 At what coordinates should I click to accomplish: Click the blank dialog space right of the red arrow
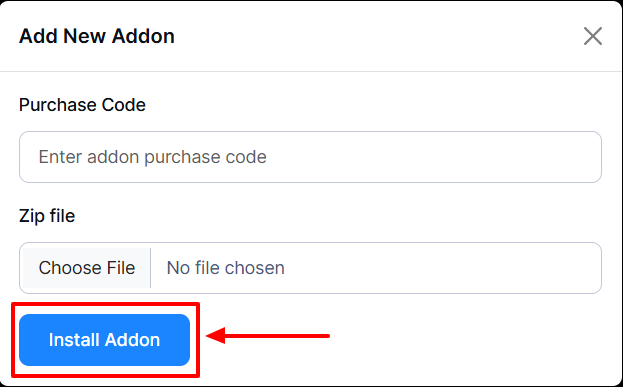coord(469,340)
